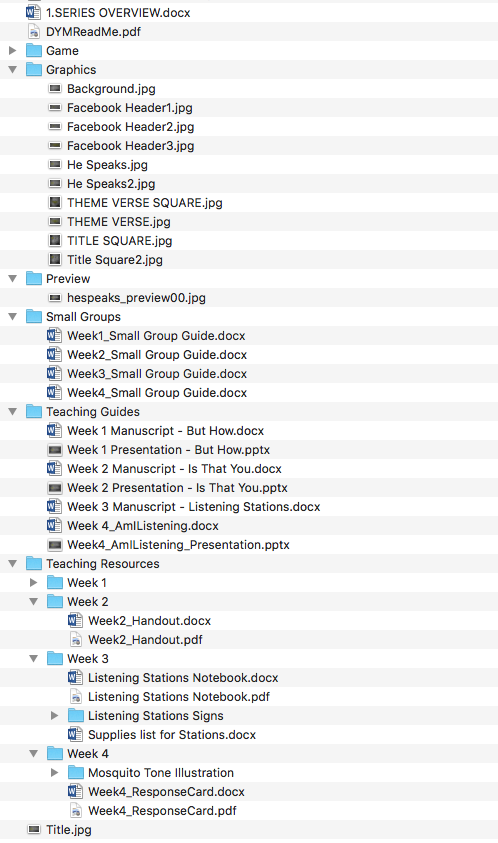Select the Week 3 folder name
Viewport: 498px width, 843px height.
point(88,659)
